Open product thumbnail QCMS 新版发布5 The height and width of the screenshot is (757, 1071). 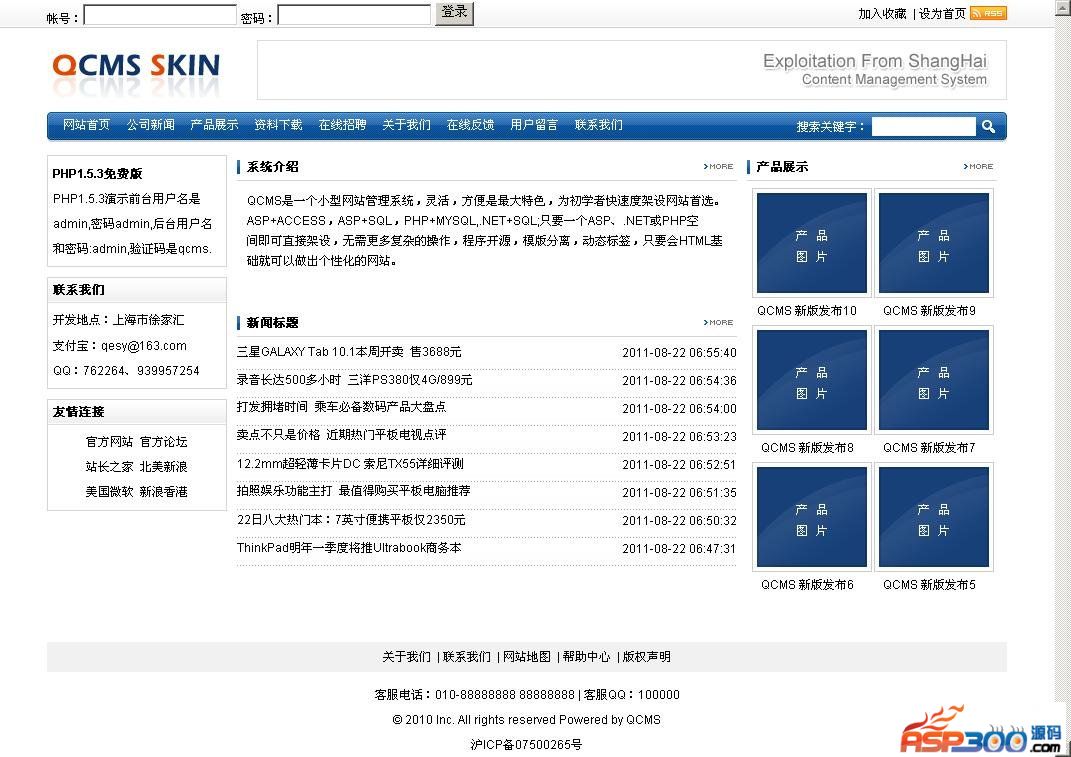[x=934, y=517]
